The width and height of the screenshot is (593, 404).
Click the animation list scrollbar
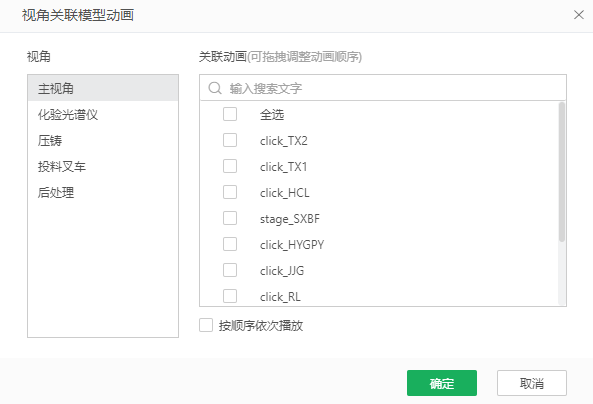pos(562,172)
